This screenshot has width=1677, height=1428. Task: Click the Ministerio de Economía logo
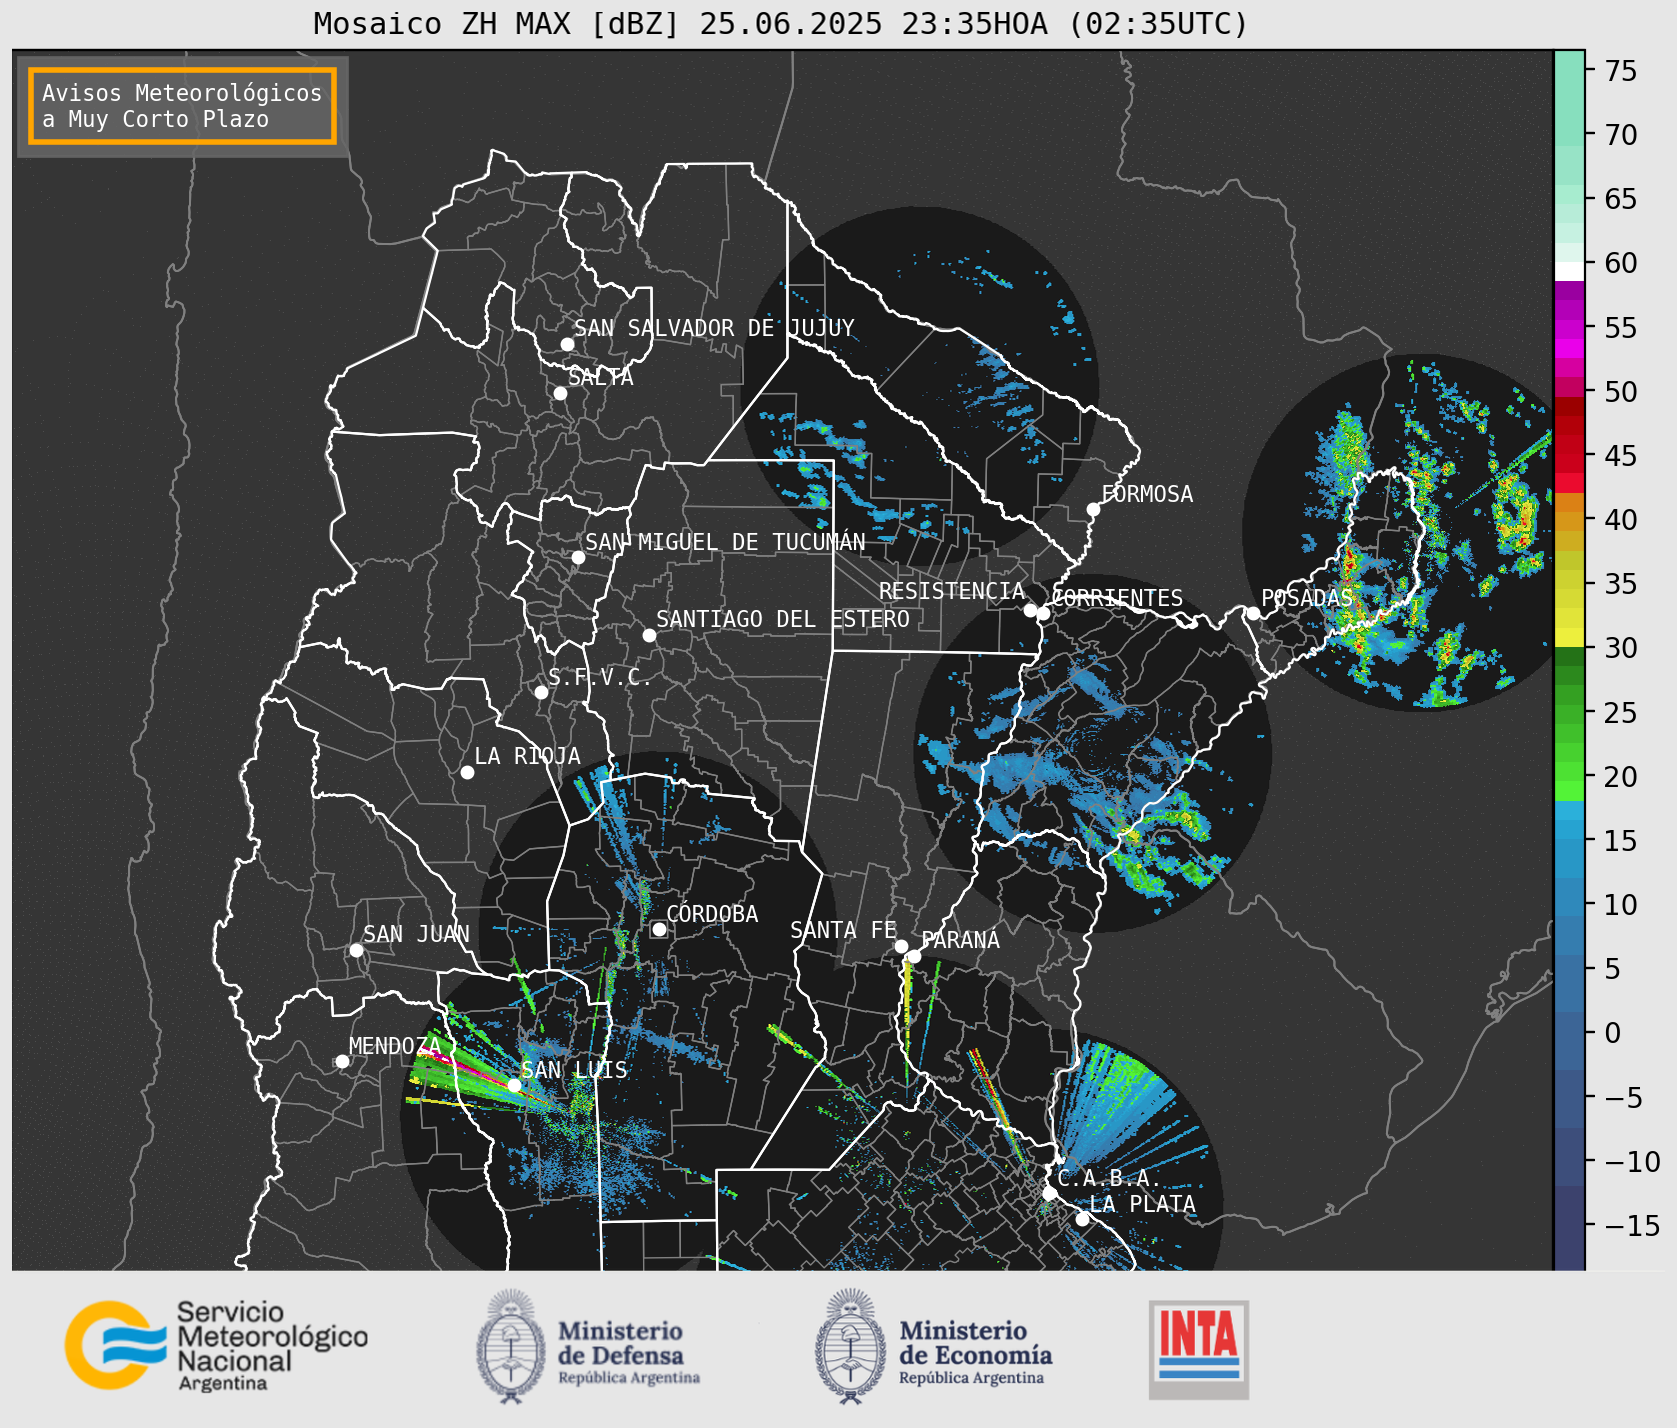coord(933,1346)
